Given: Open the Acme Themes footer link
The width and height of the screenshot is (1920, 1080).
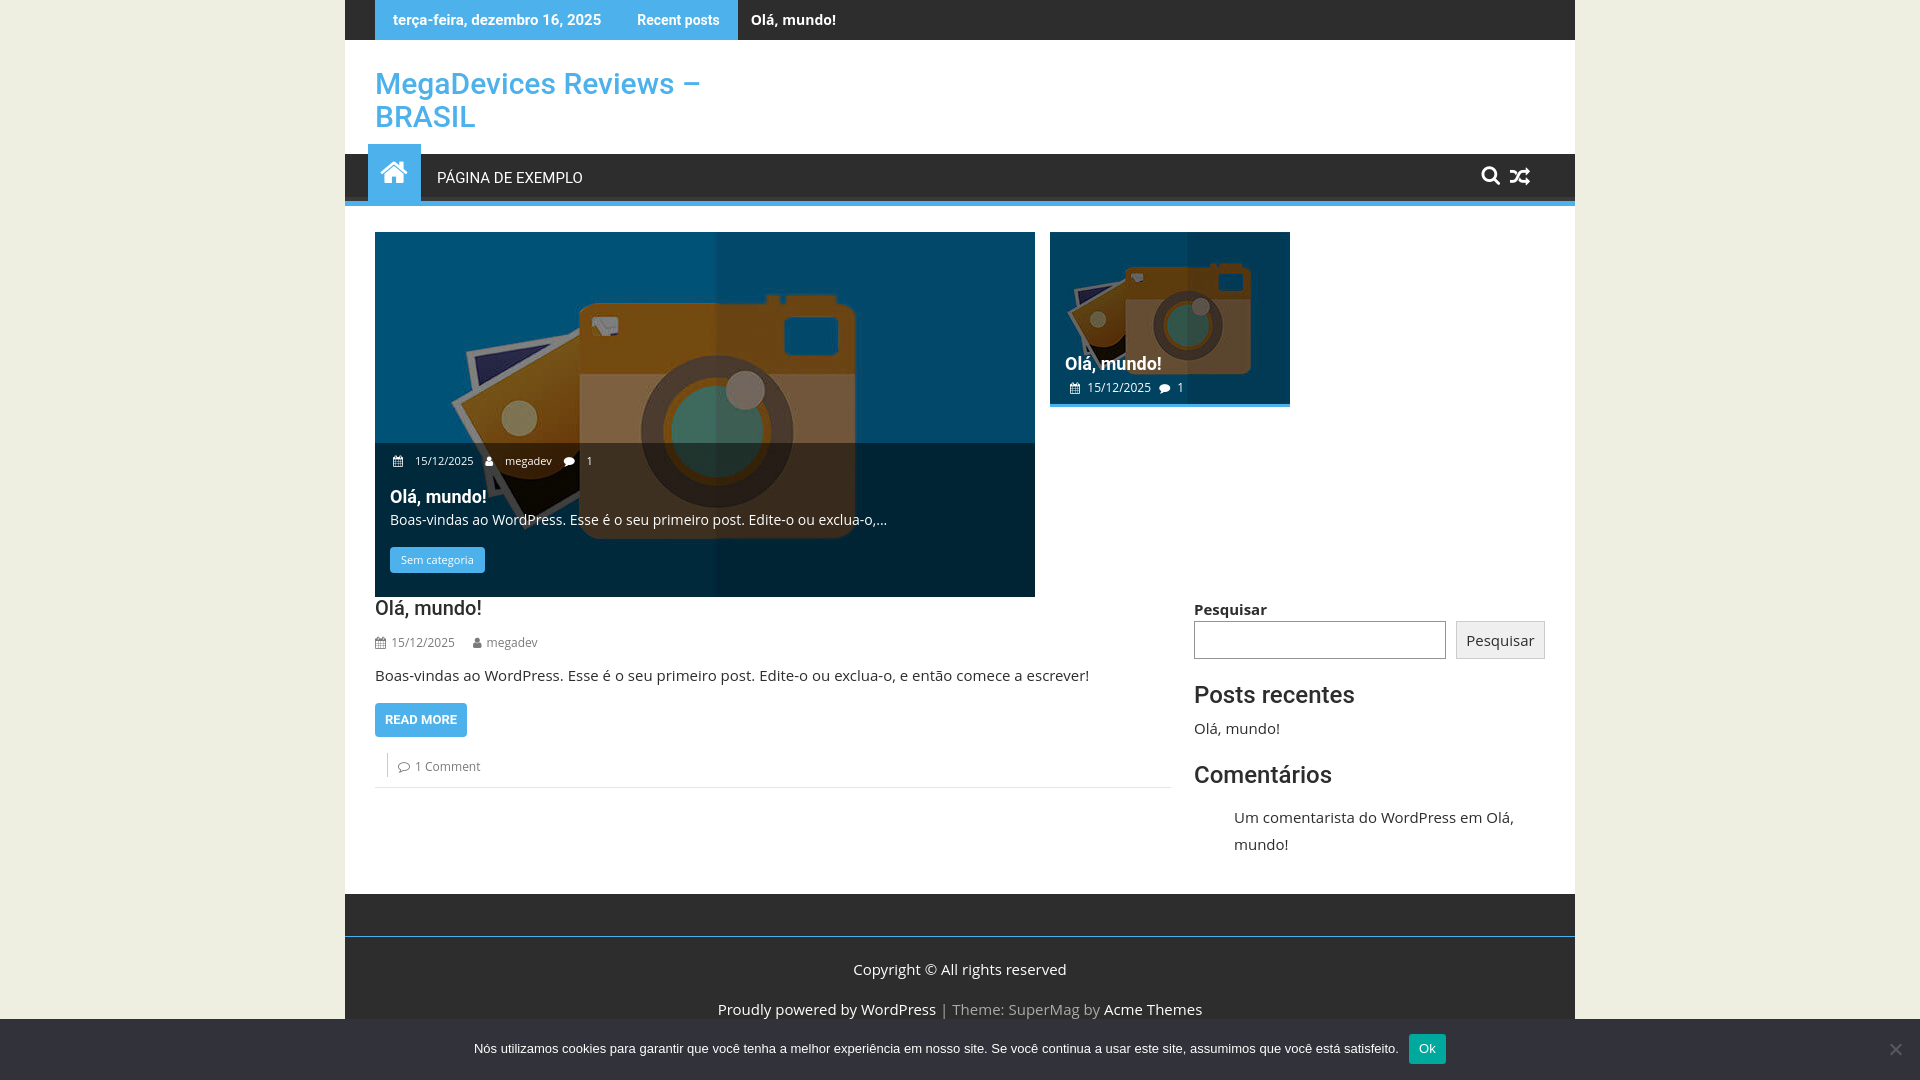Looking at the screenshot, I should click(1153, 1010).
